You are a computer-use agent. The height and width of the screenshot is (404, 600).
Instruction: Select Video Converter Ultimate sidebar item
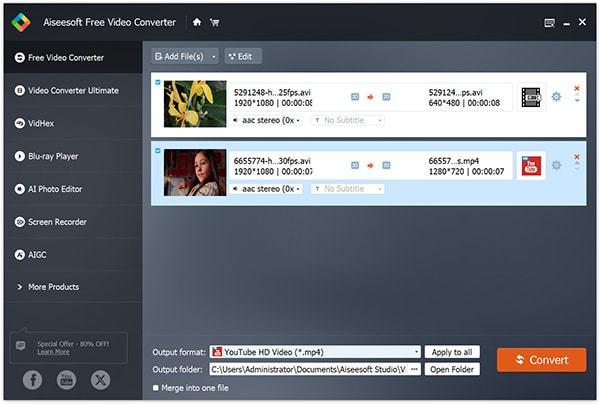[x=73, y=91]
